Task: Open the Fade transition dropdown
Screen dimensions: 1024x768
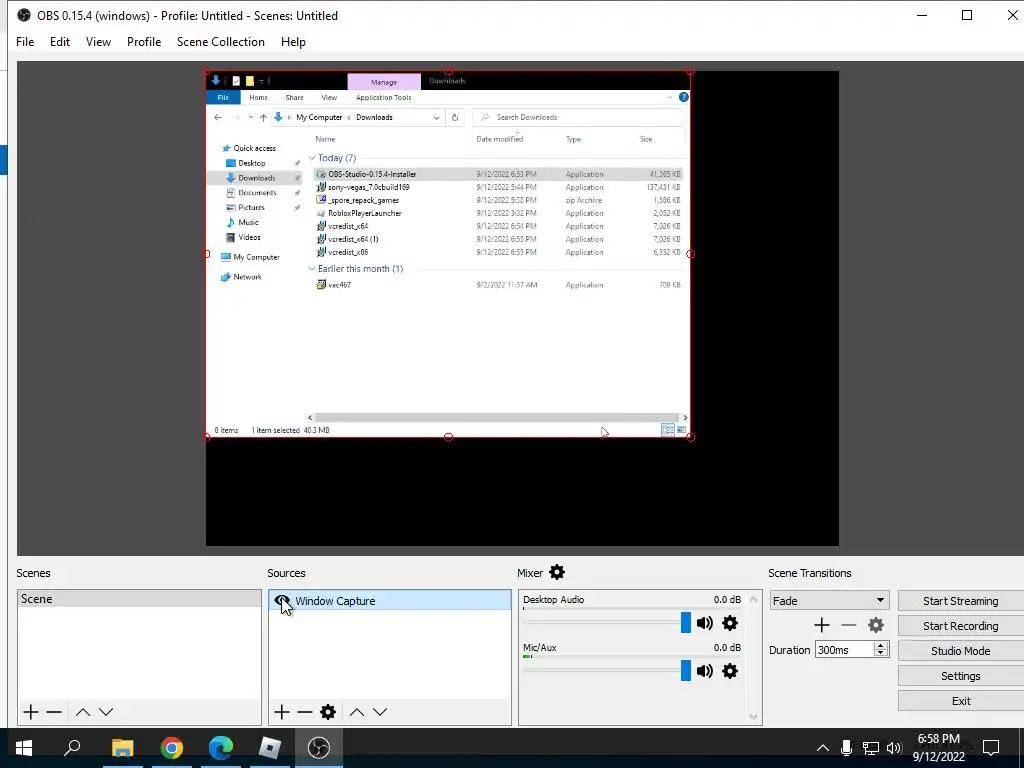Action: point(829,600)
